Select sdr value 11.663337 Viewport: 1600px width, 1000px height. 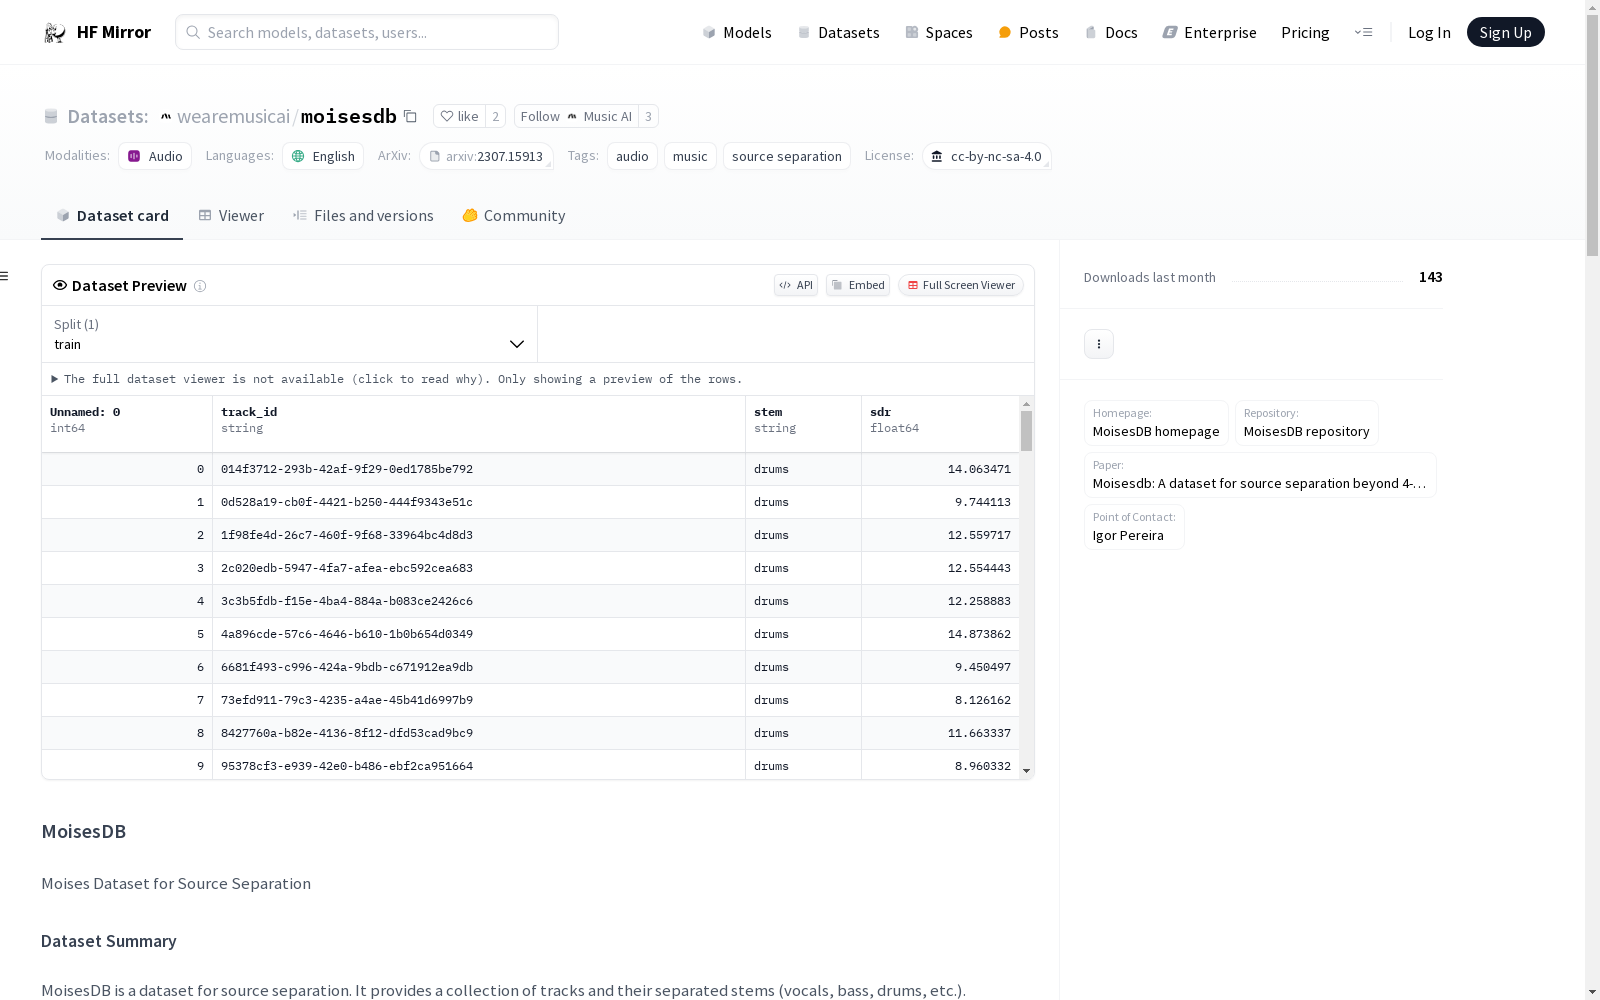click(x=940, y=733)
